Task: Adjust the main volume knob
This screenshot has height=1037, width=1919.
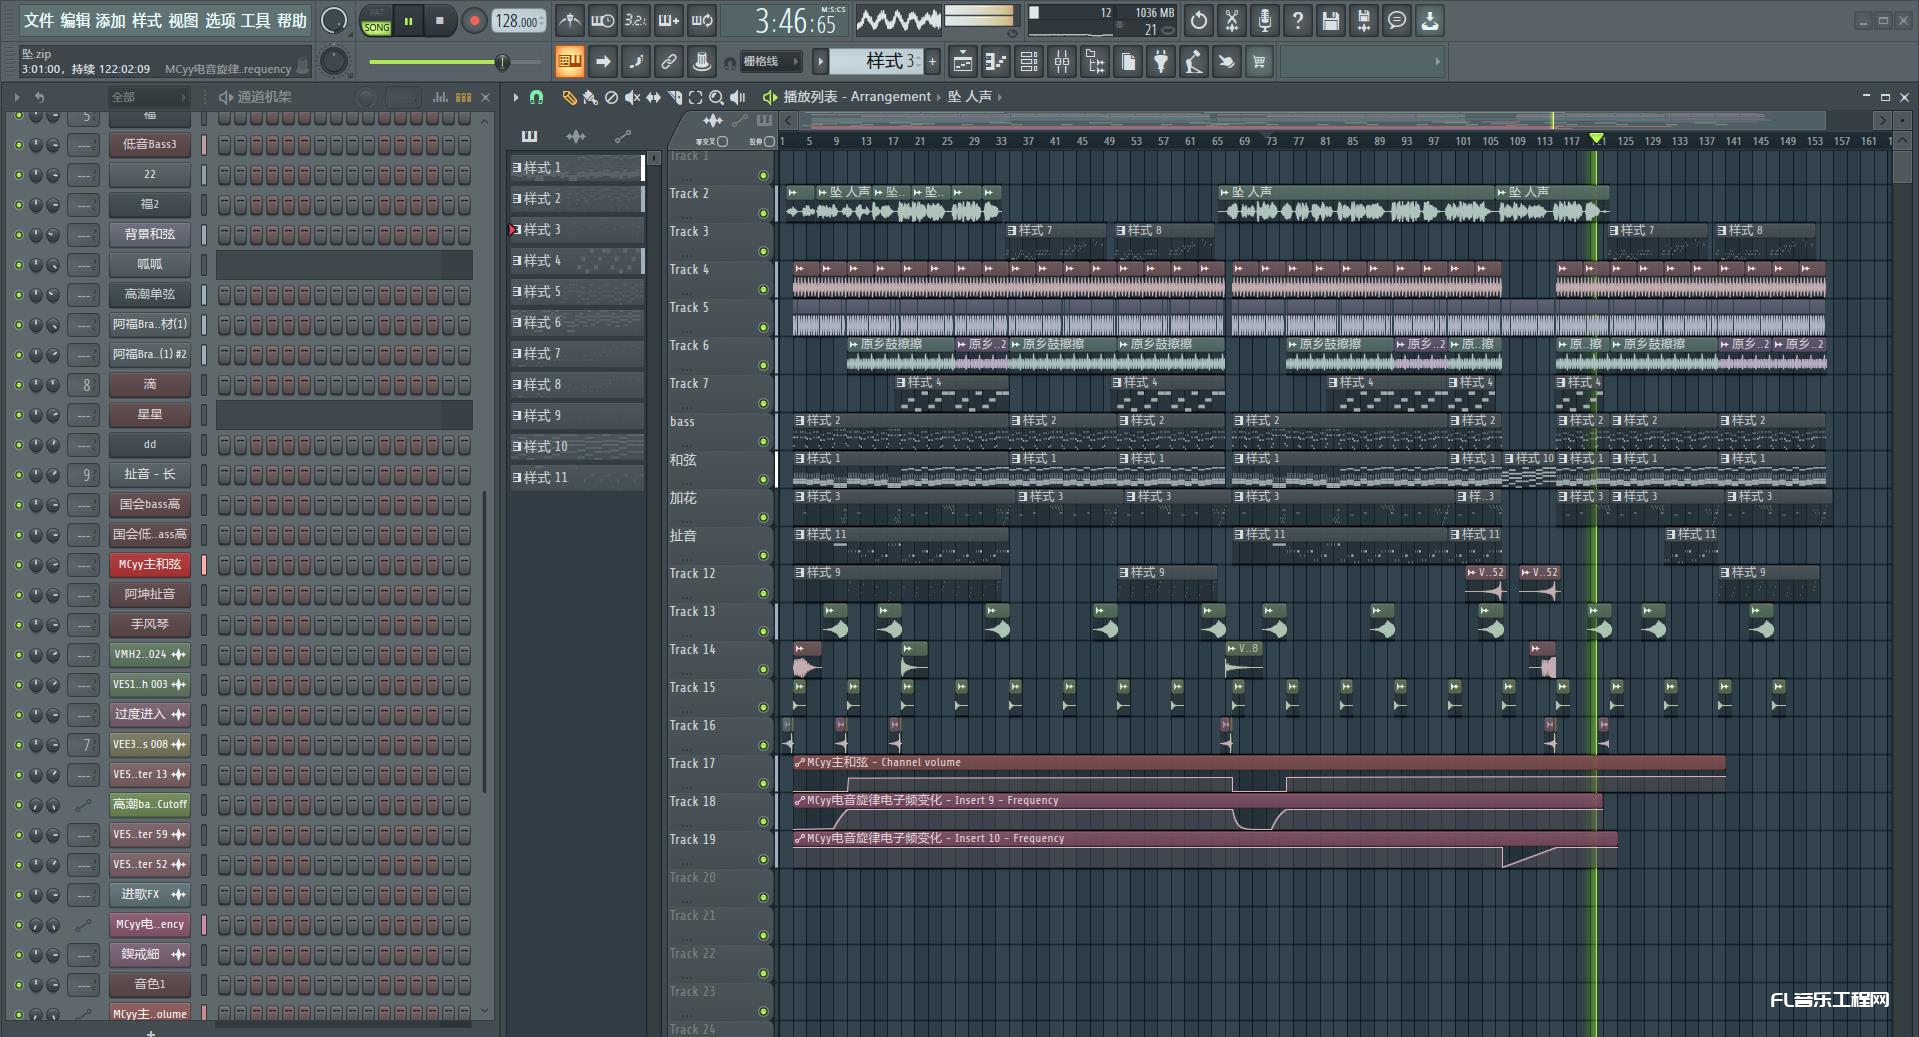Action: click(334, 20)
